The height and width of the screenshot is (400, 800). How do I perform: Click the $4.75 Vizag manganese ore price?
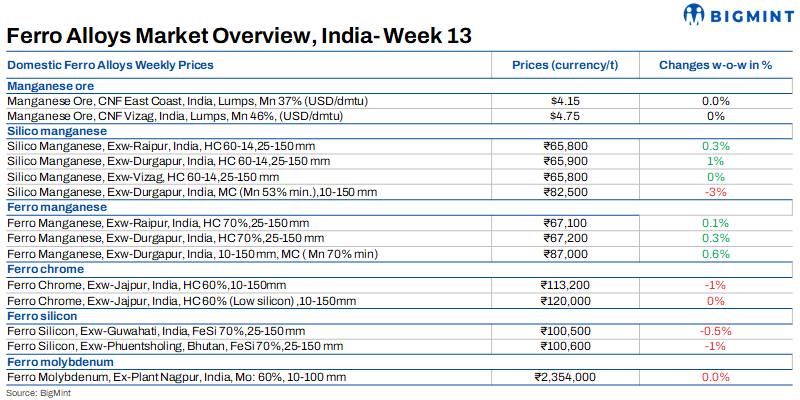click(x=566, y=116)
